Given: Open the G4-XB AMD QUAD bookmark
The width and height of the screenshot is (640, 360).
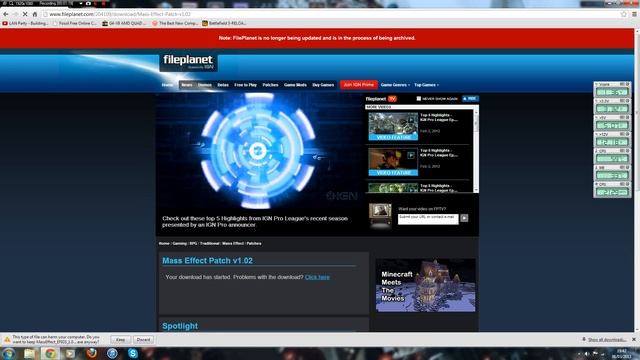Looking at the screenshot, I should (124, 23).
